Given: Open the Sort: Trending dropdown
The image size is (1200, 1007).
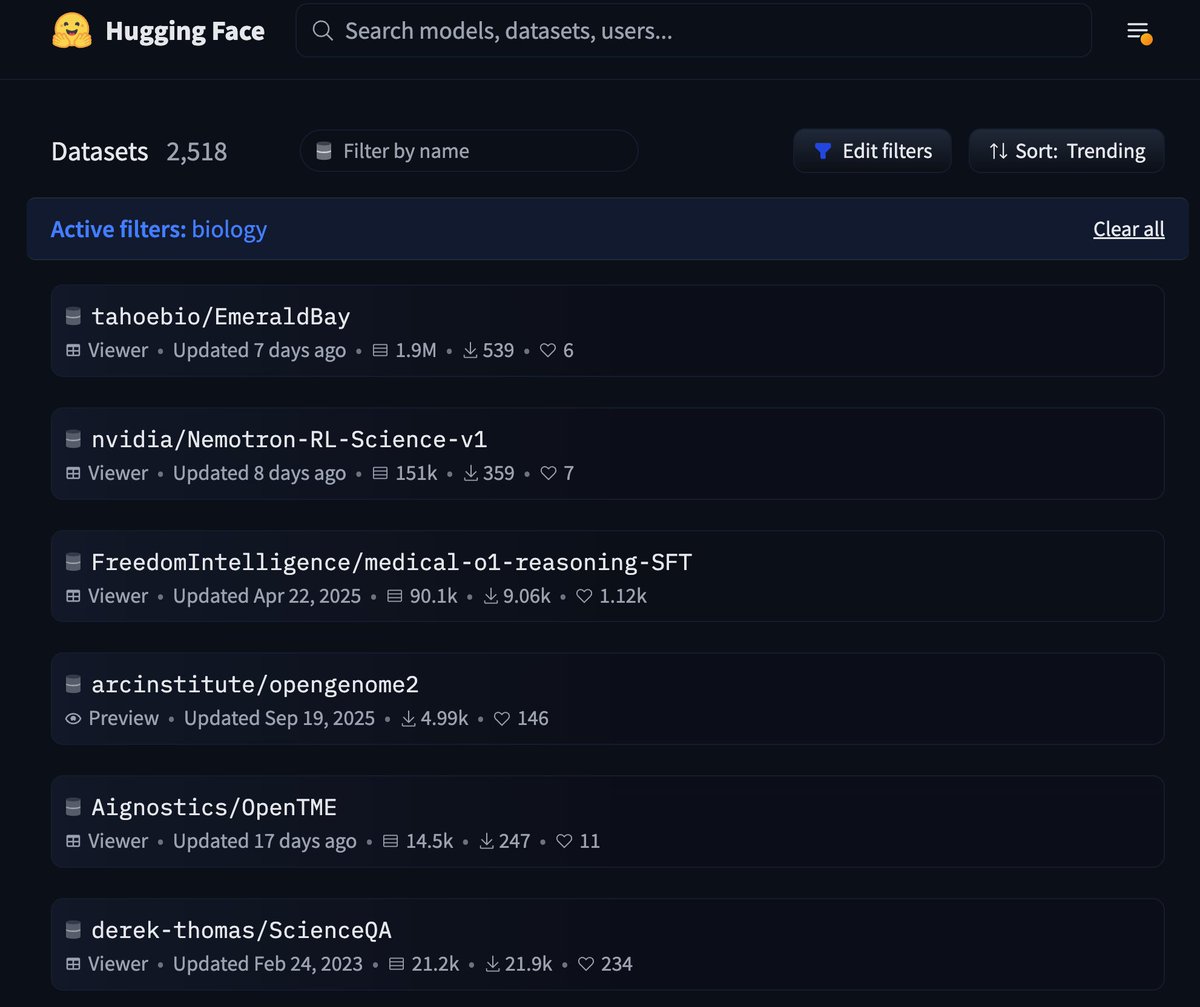Looking at the screenshot, I should point(1066,151).
